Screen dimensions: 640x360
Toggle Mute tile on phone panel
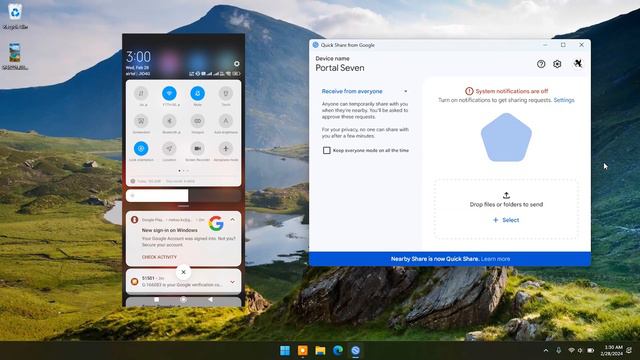pos(198,93)
